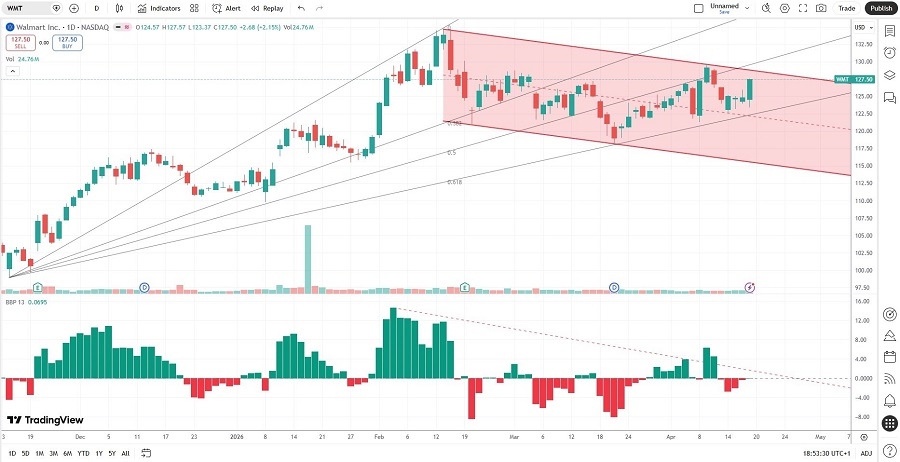The height and width of the screenshot is (462, 900).
Task: Open the USD currency dropdown
Action: click(x=864, y=27)
